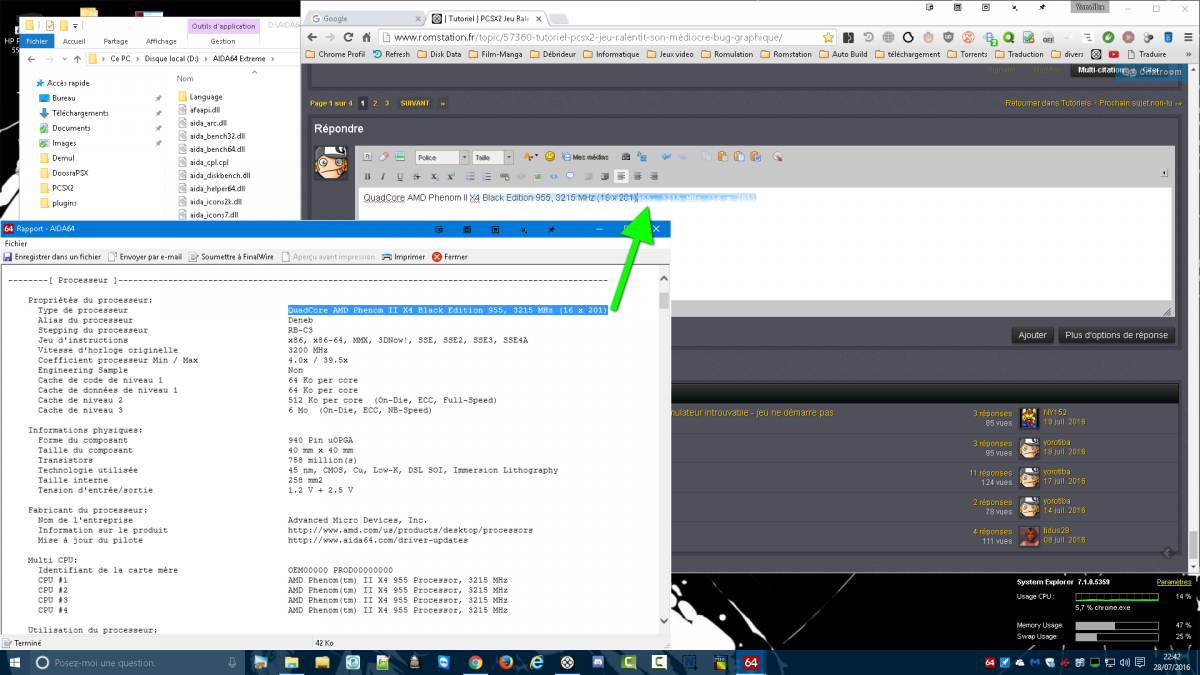Click the Bold formatting icon in editor
The image size is (1200, 675).
pos(368,176)
